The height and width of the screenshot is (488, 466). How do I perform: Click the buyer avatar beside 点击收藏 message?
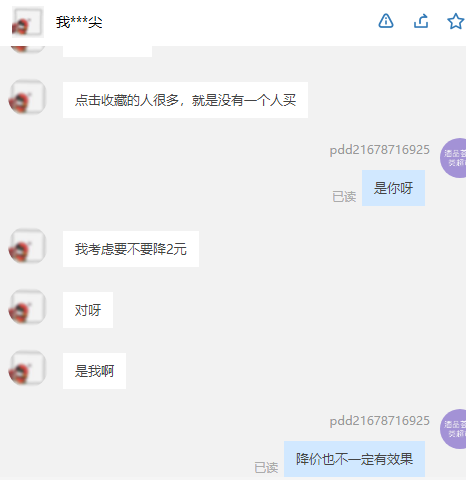27,97
